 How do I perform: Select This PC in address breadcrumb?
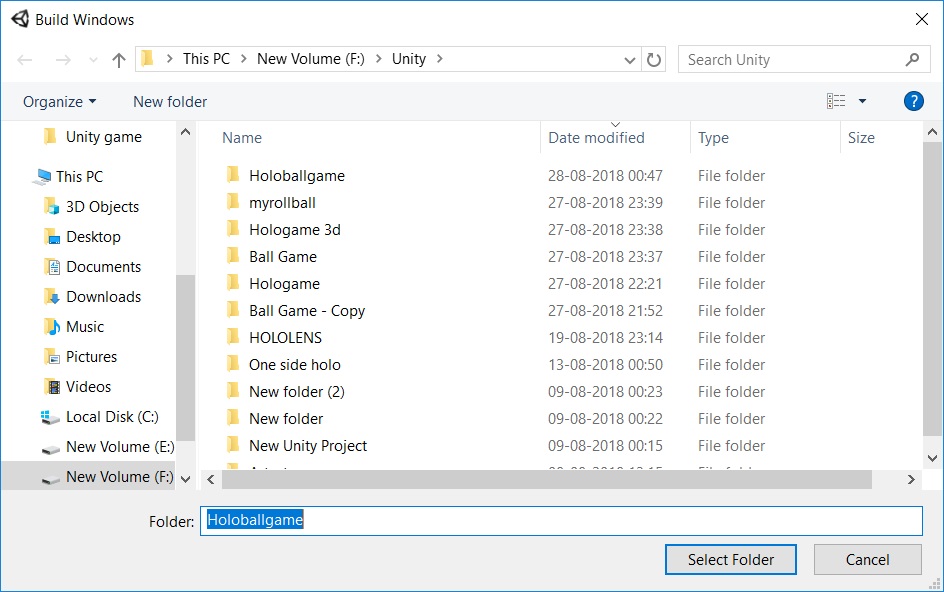click(206, 59)
